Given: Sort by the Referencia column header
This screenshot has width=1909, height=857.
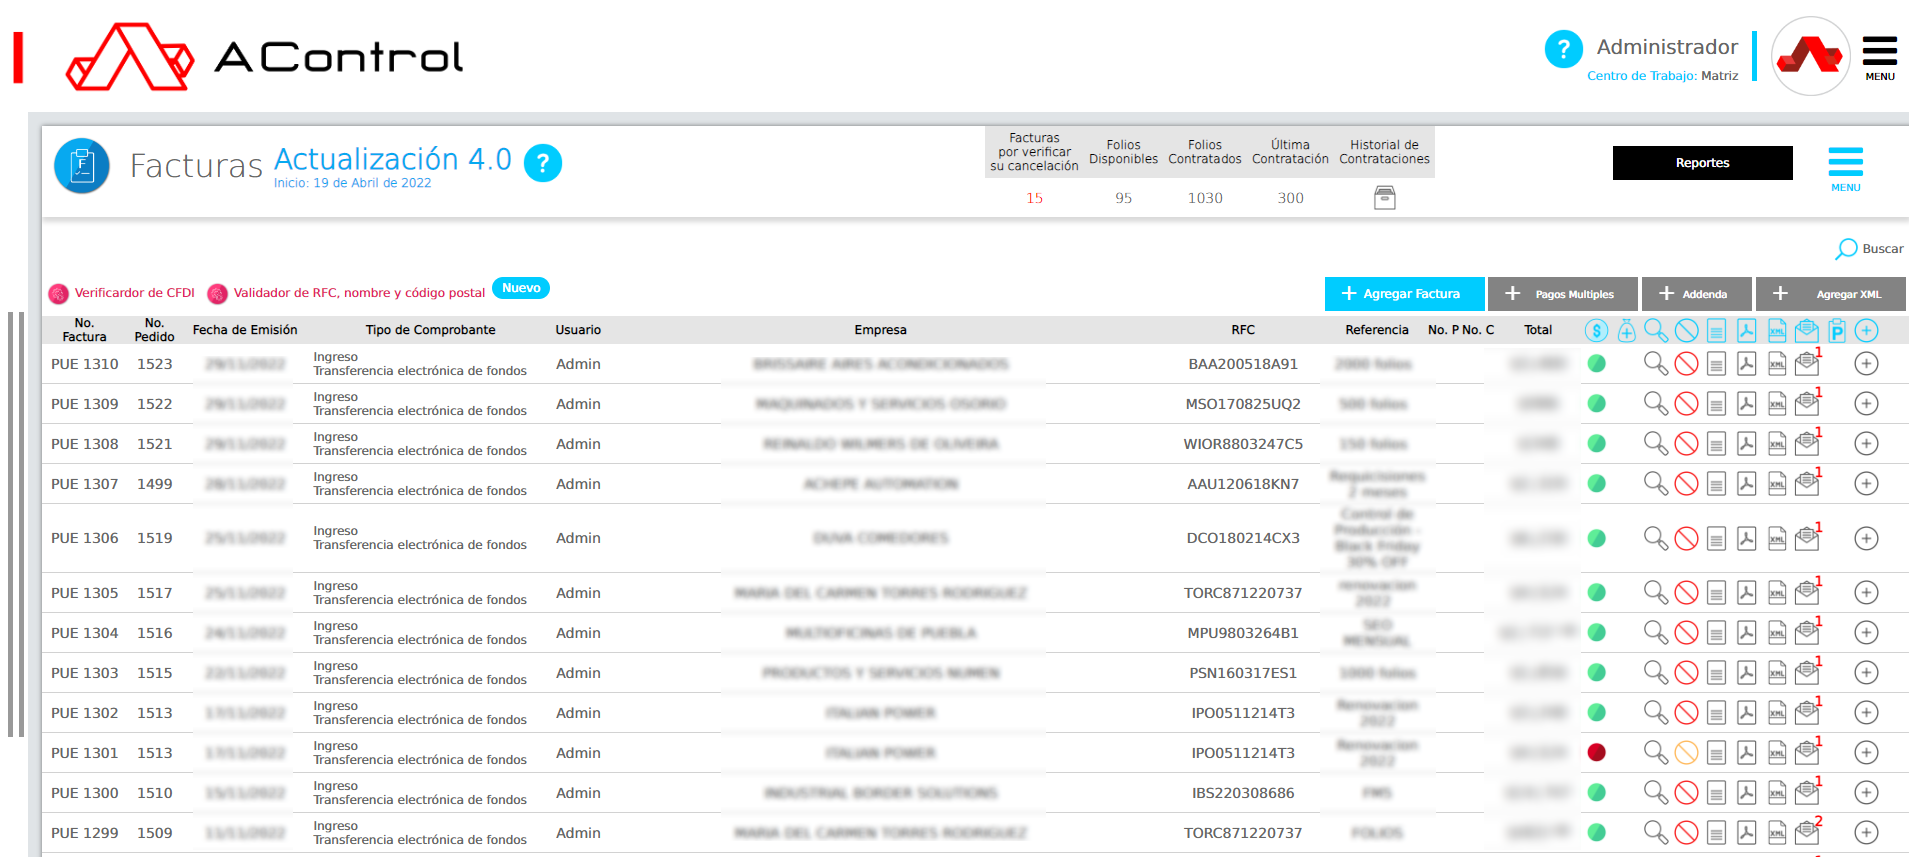Looking at the screenshot, I should tap(1377, 330).
